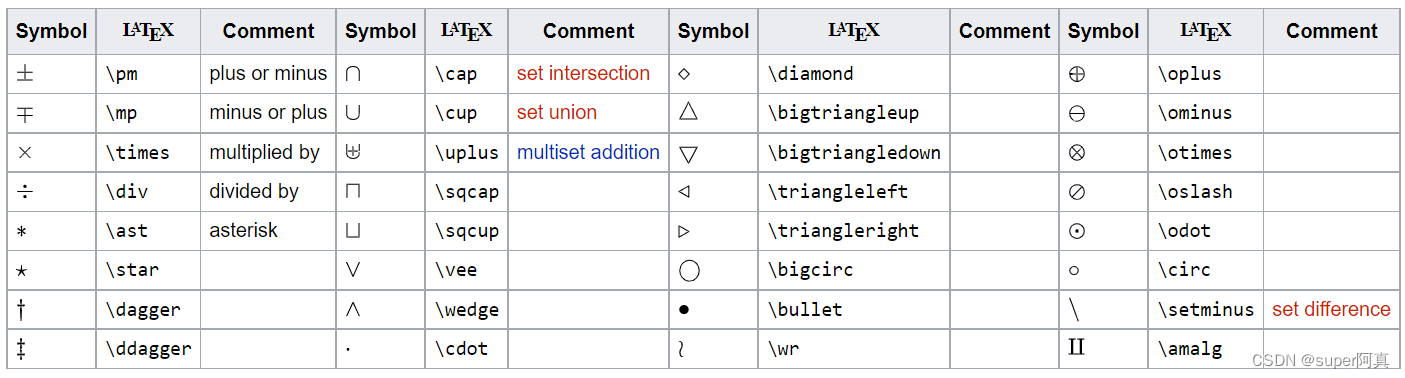The height and width of the screenshot is (378, 1405).
Task: Select the \setminus command text
Action: coord(1206,310)
